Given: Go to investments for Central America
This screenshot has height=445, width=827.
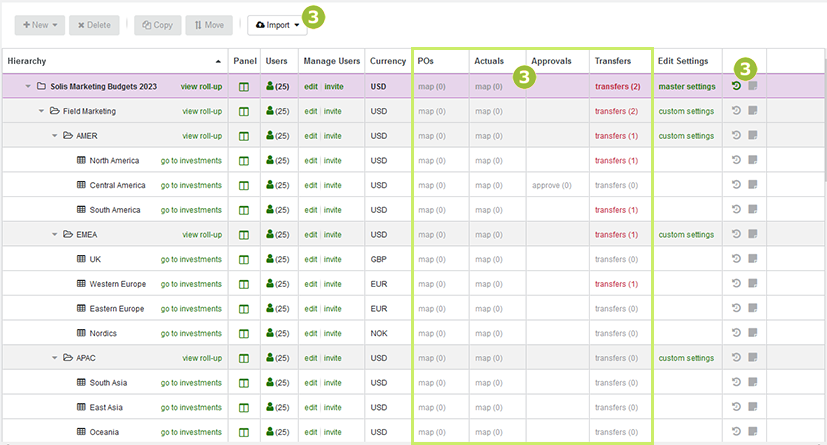Looking at the screenshot, I should point(191,185).
